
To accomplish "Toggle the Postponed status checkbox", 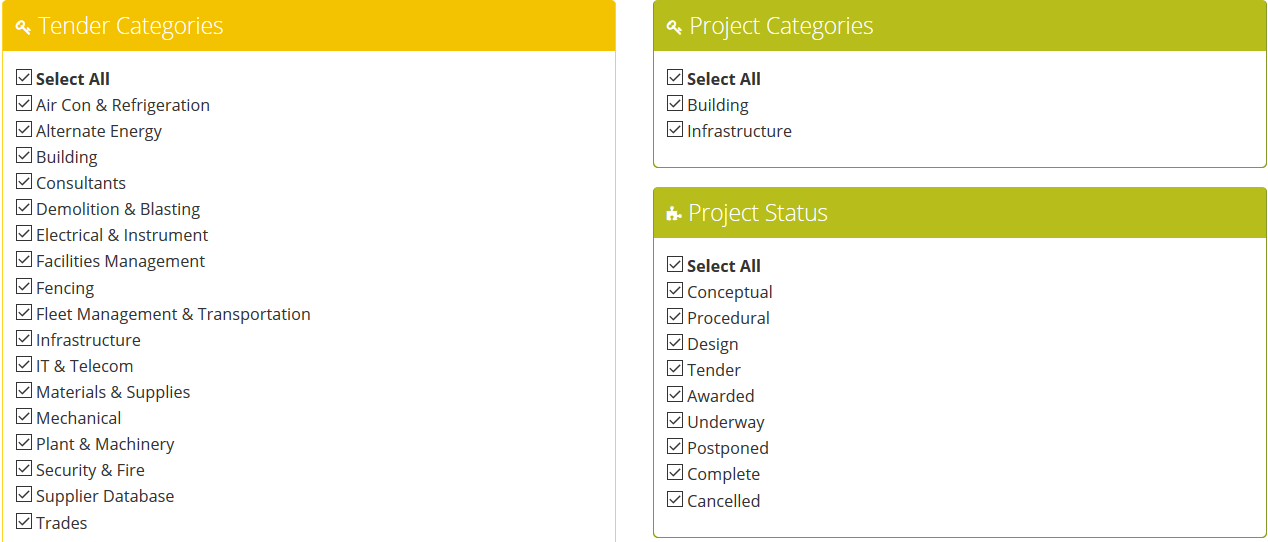I will pyautogui.click(x=675, y=446).
